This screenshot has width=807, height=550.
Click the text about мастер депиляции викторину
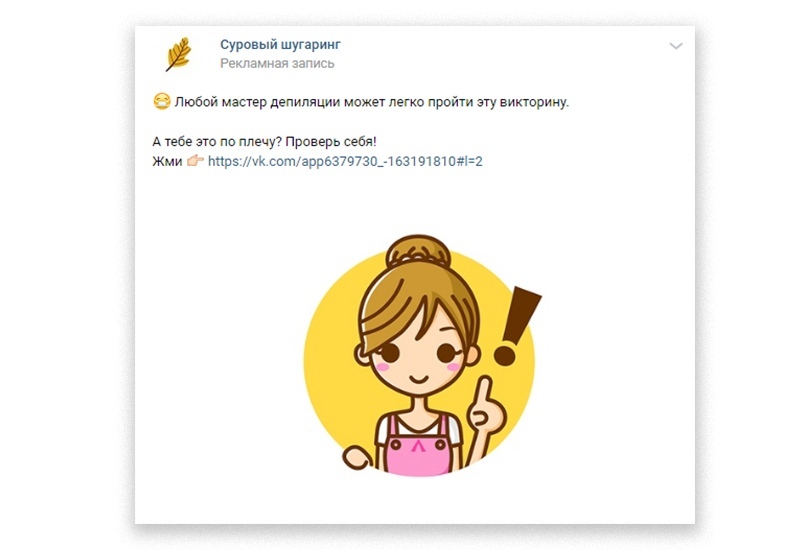click(x=372, y=102)
